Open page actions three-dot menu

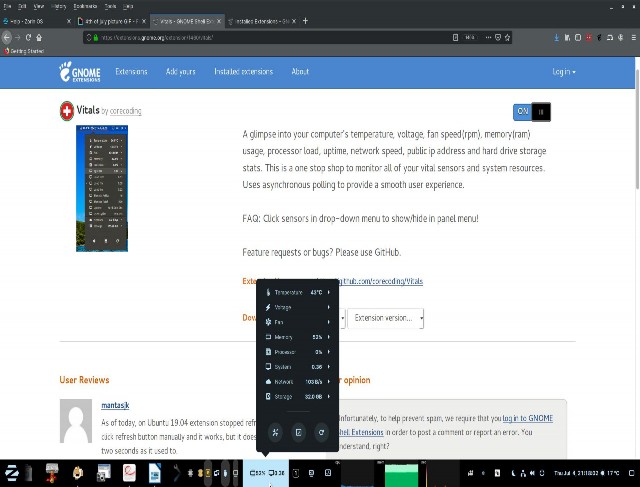(x=488, y=38)
